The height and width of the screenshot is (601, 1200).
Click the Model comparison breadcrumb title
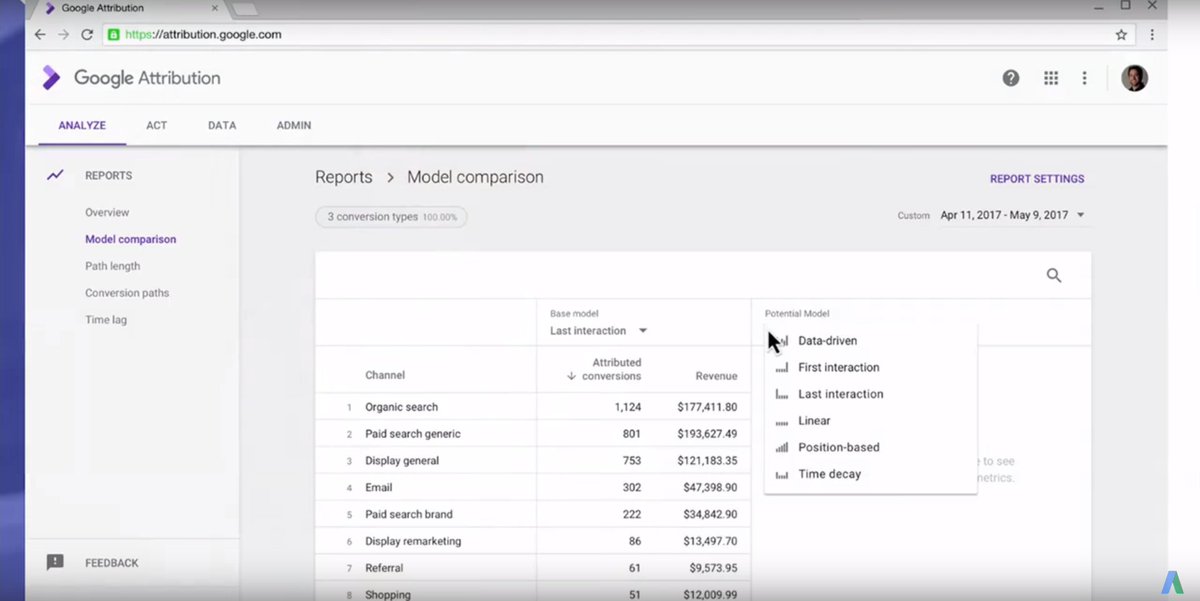[x=475, y=177]
